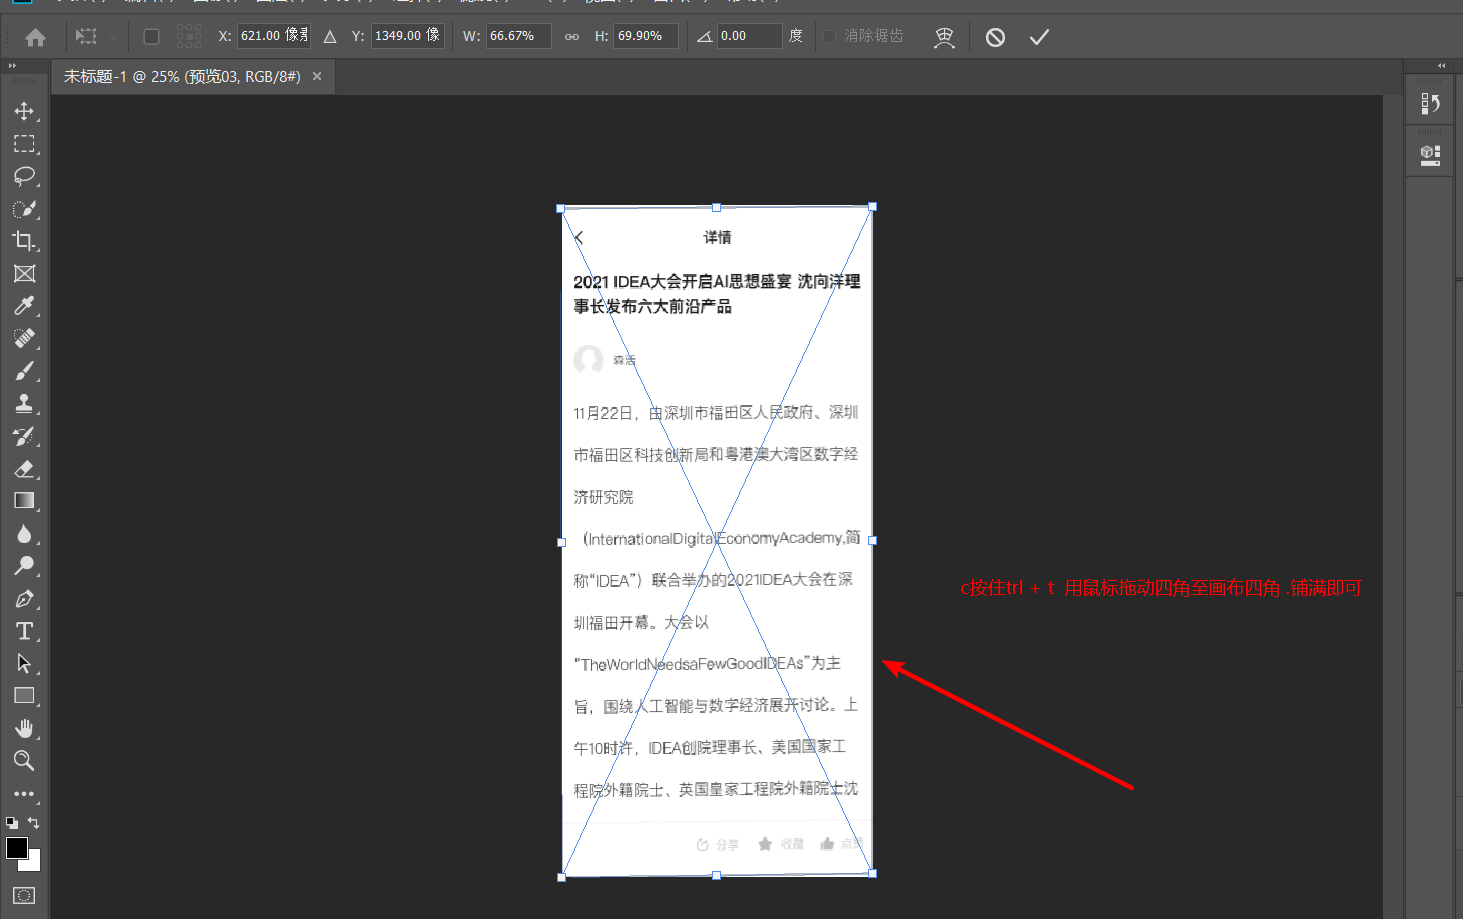
Task: Switch to warp mode
Action: click(x=944, y=37)
